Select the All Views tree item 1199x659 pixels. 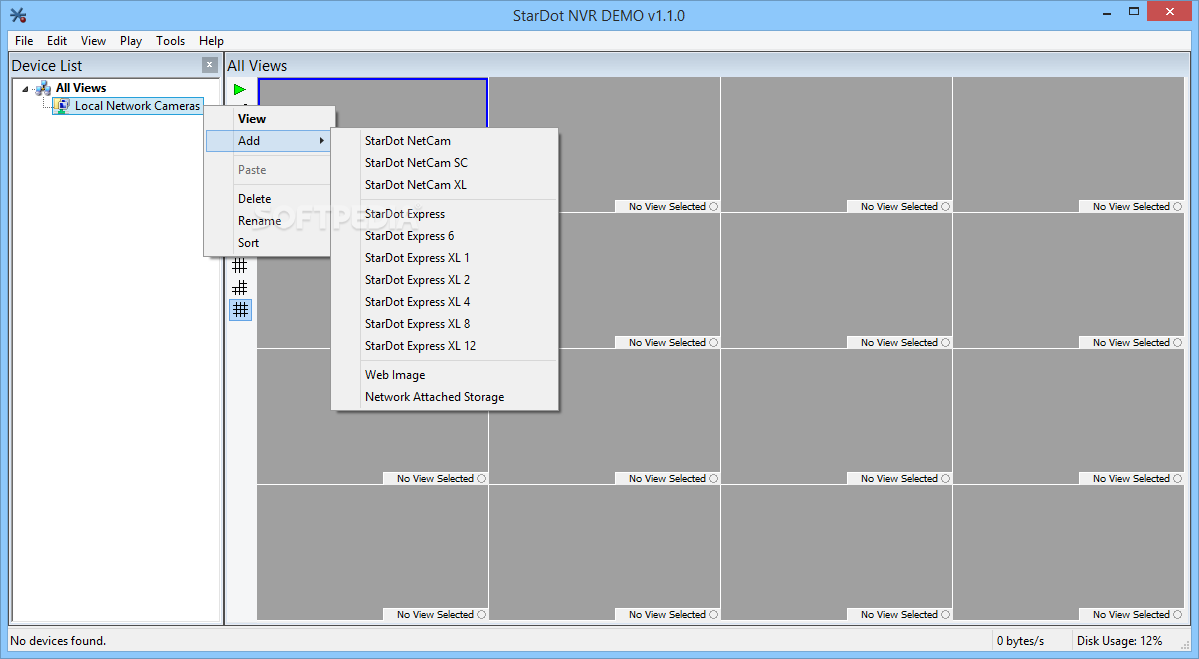(81, 88)
